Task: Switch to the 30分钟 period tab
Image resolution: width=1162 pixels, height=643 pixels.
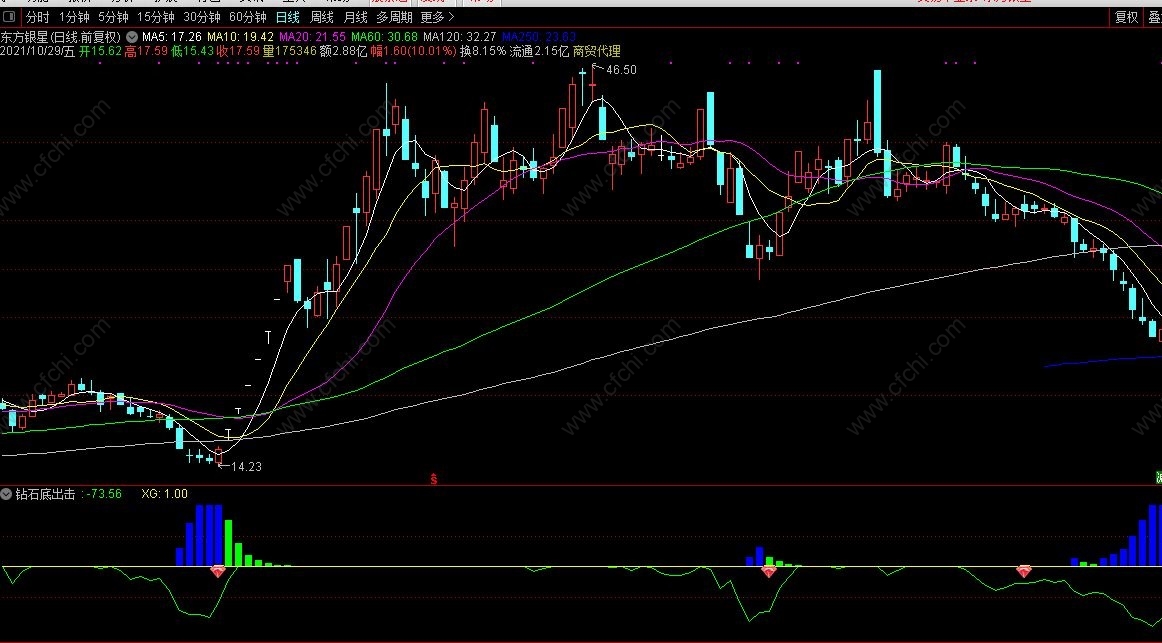Action: [x=202, y=17]
